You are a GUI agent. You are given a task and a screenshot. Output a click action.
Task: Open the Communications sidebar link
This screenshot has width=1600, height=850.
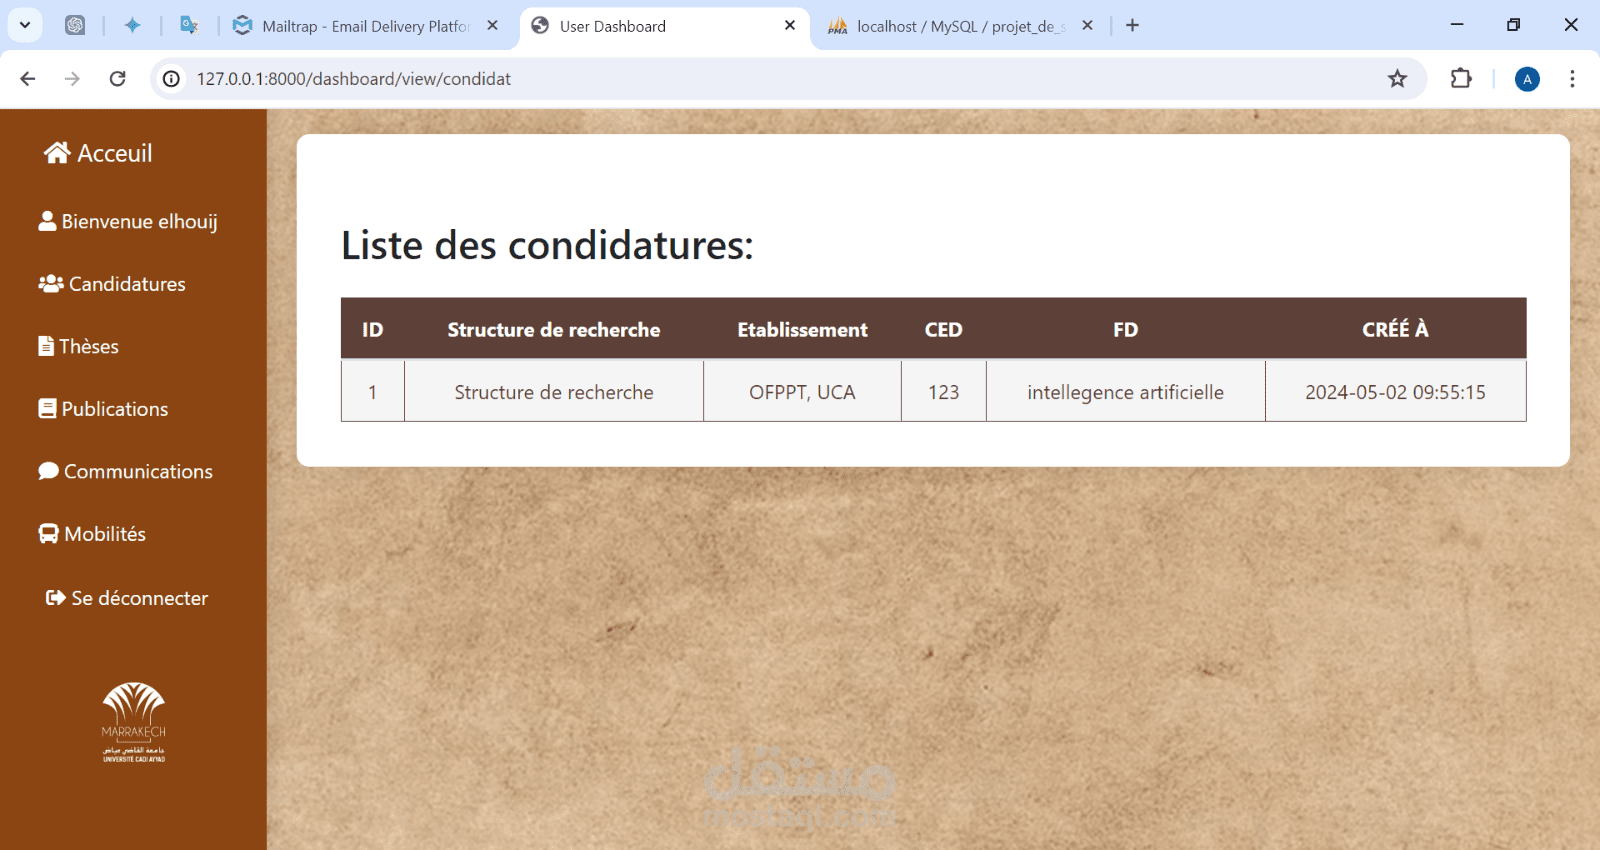[x=125, y=471]
